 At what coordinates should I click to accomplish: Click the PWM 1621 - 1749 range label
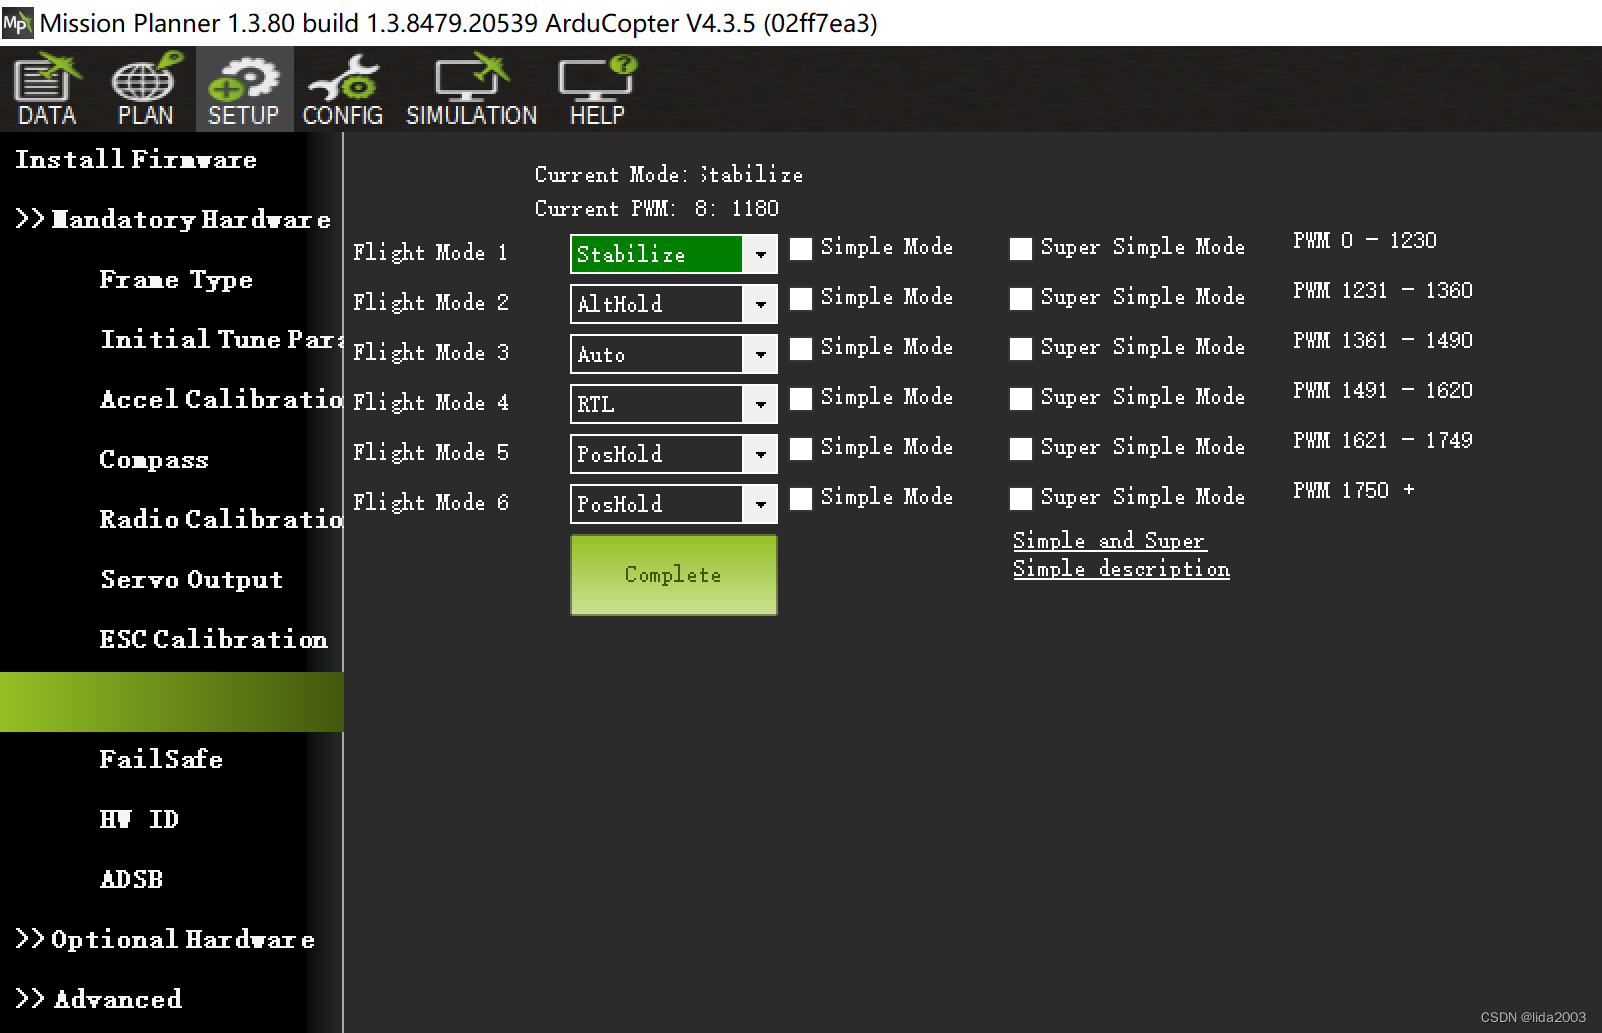click(1382, 440)
